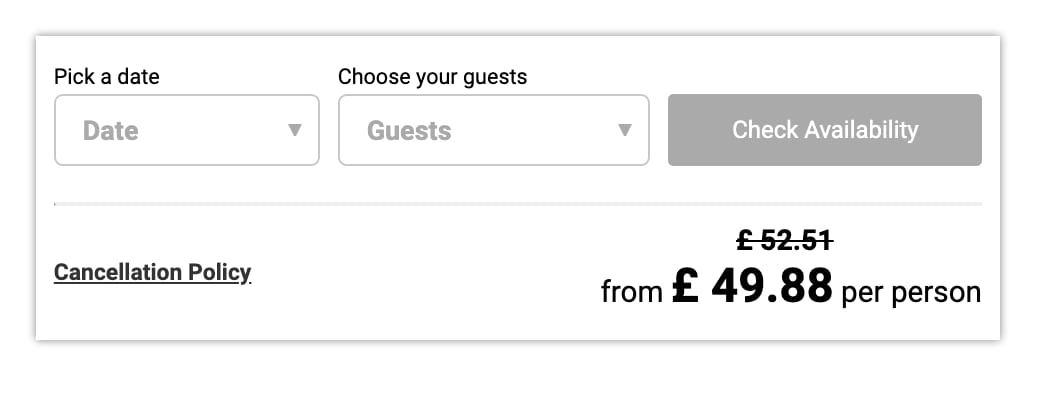
Task: Click the bold £ 49.88 price
Action: pos(752,286)
